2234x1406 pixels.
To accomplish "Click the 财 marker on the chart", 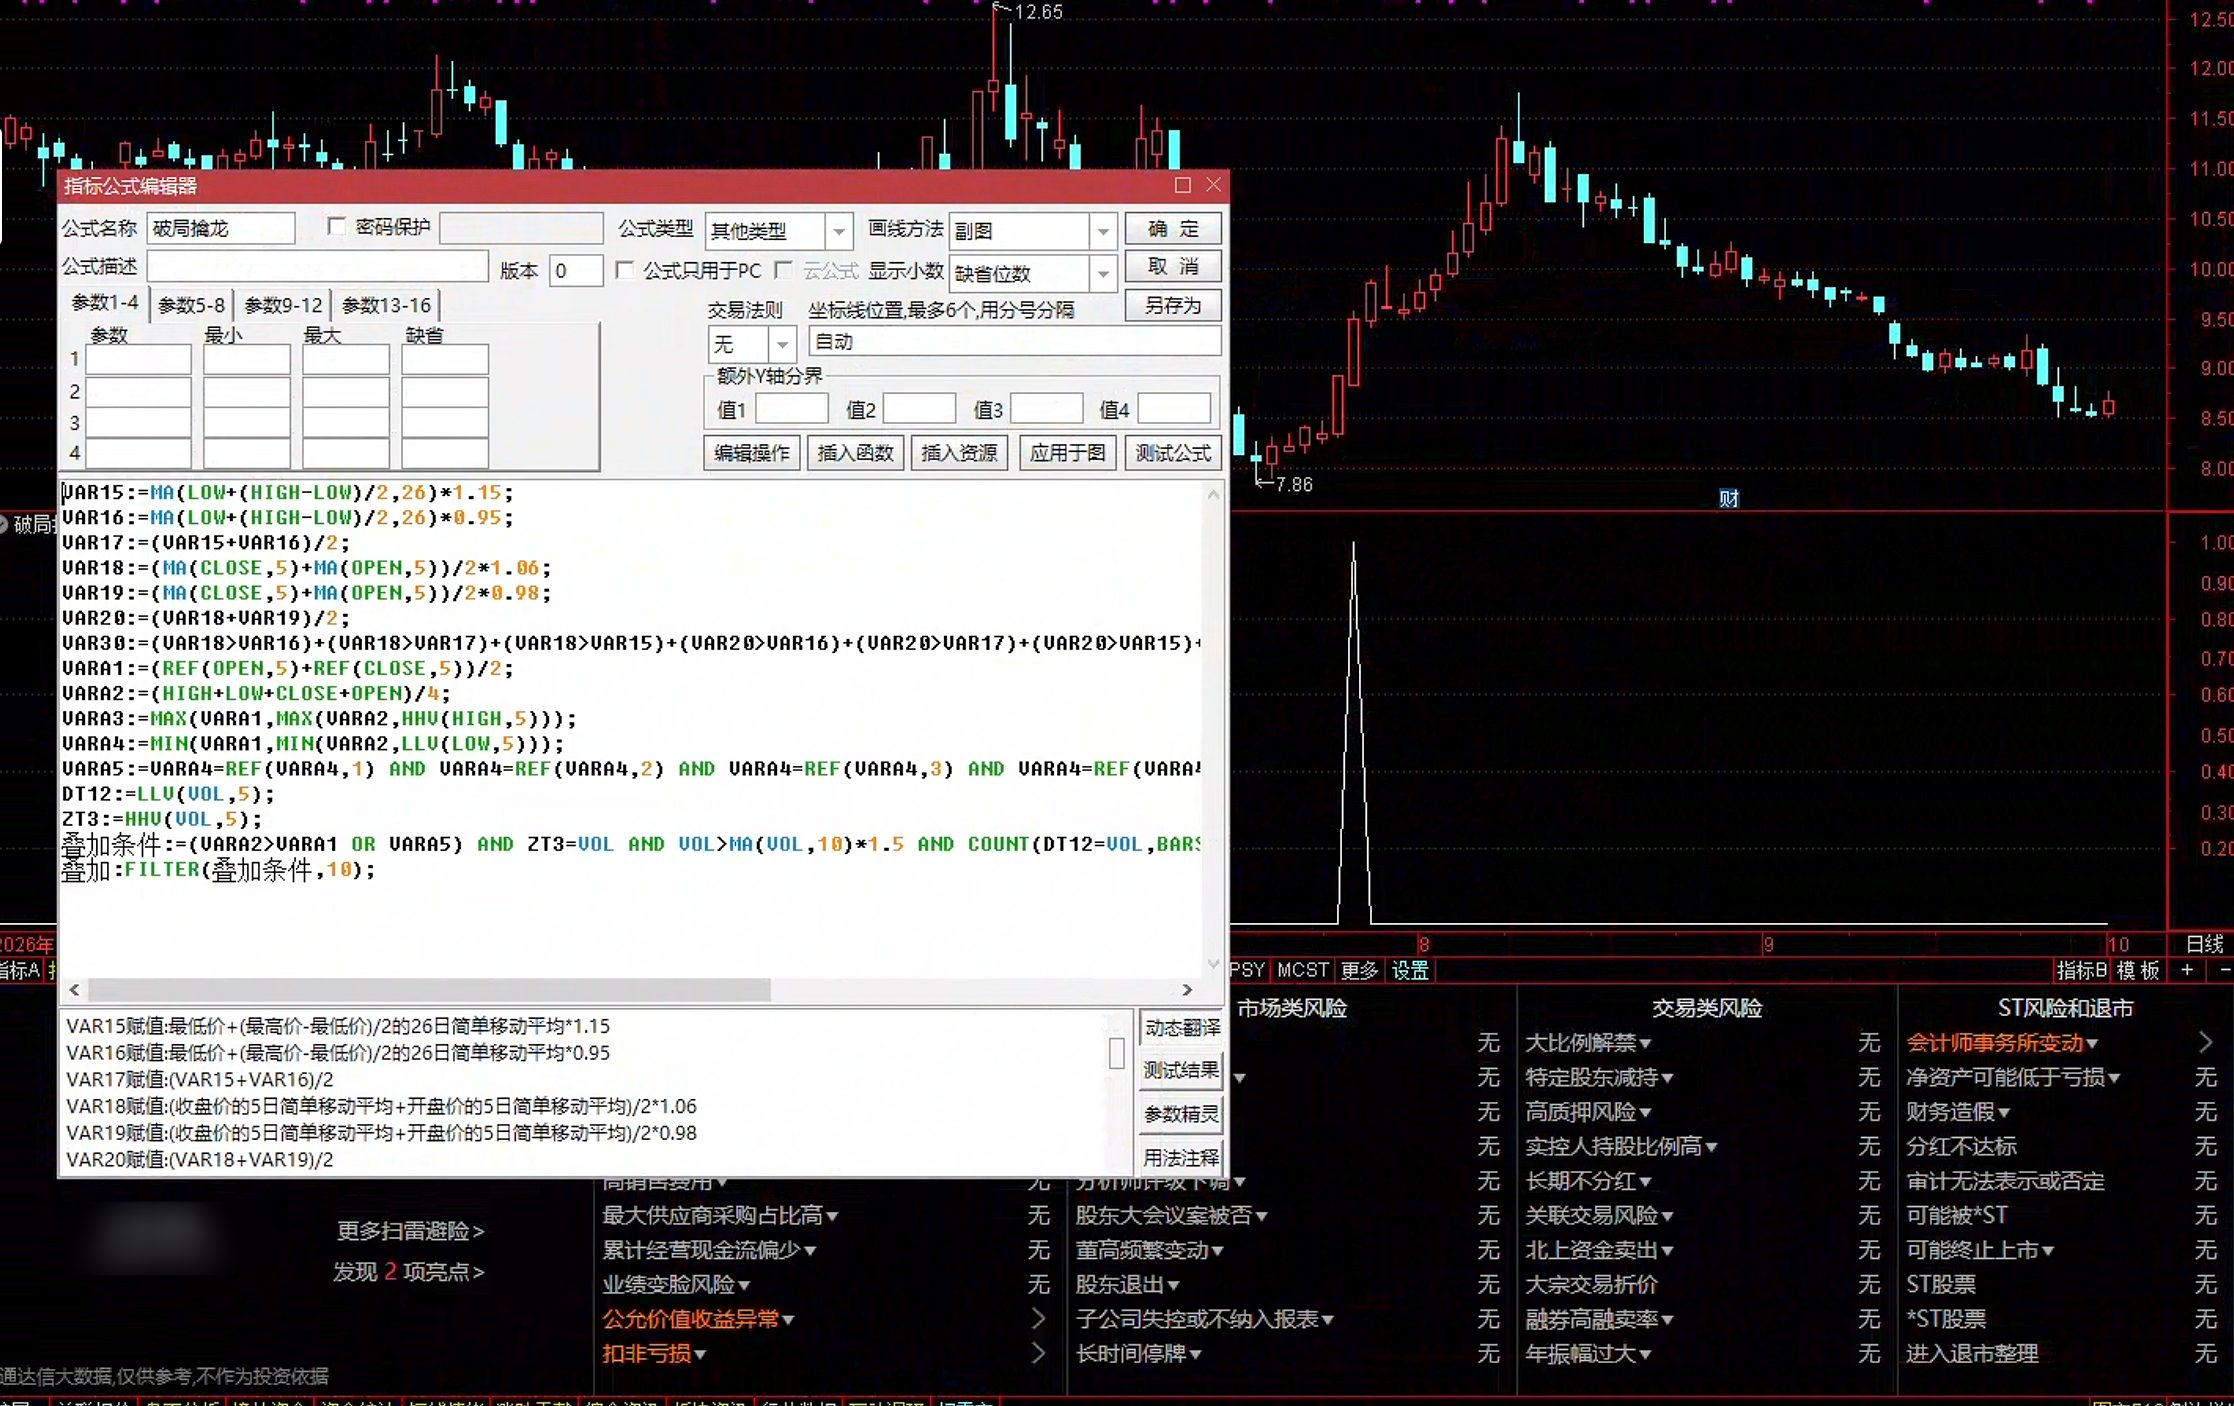I will pos(1728,498).
